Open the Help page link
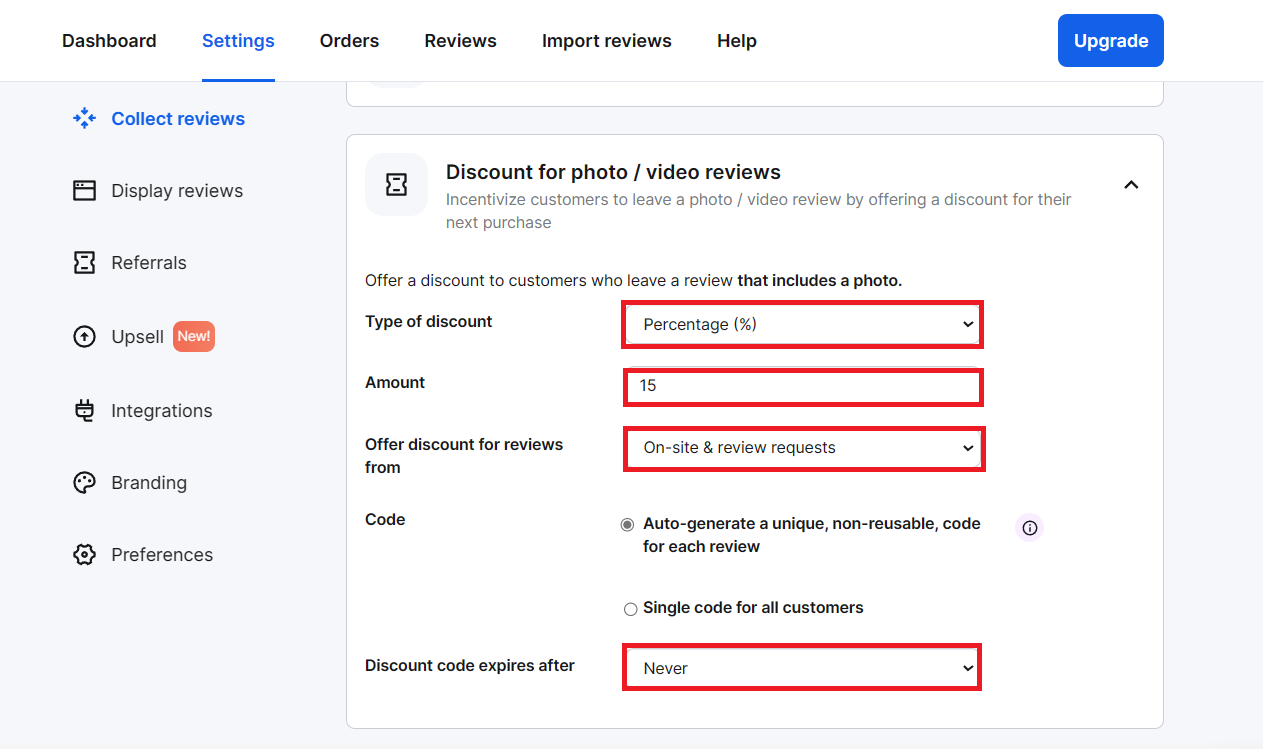This screenshot has width=1263, height=749. click(x=737, y=41)
